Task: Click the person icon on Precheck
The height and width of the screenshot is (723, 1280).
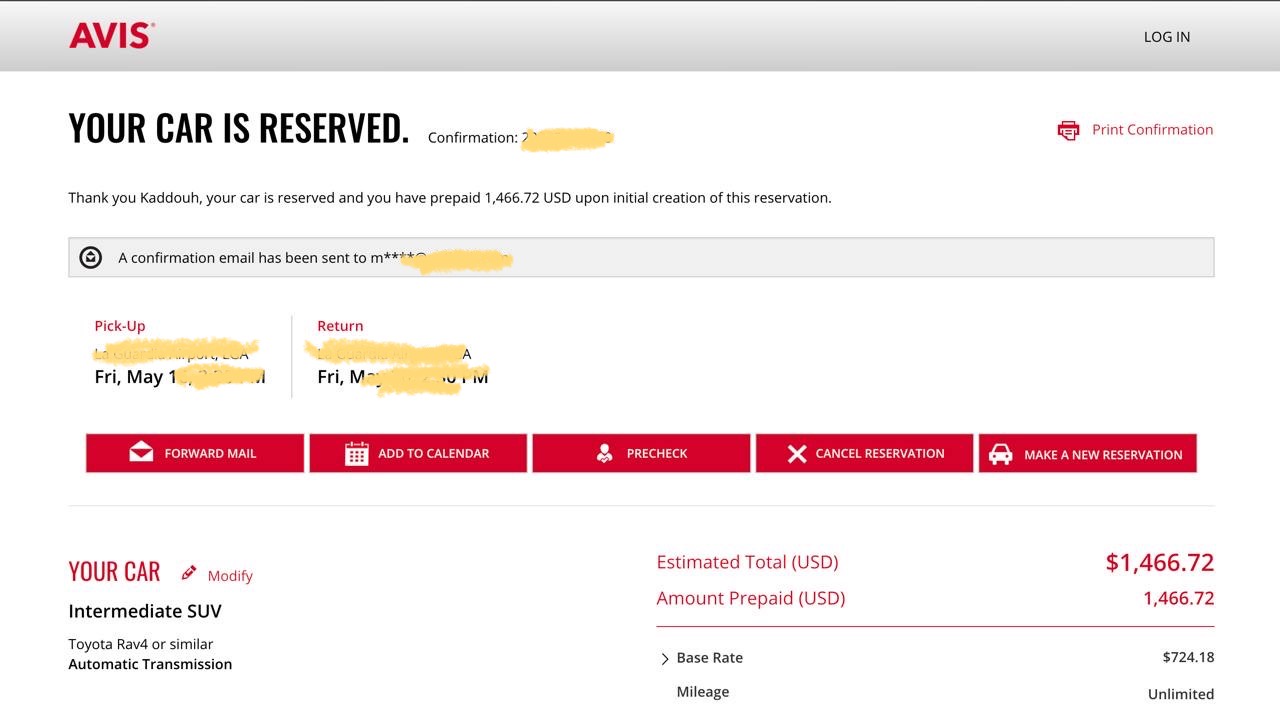Action: [604, 453]
